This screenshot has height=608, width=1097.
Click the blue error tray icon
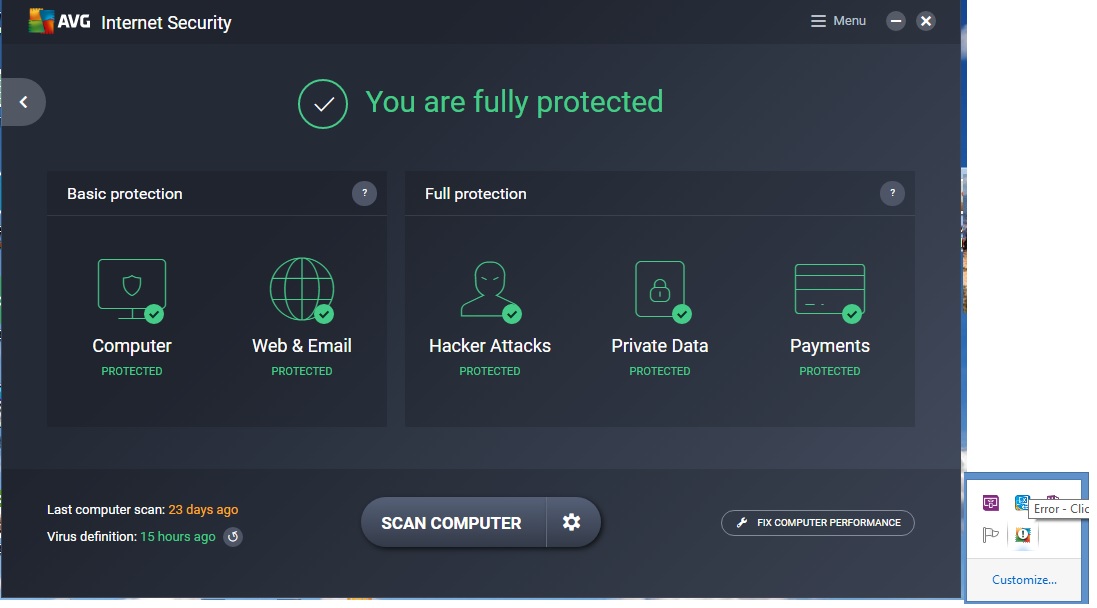1022,502
